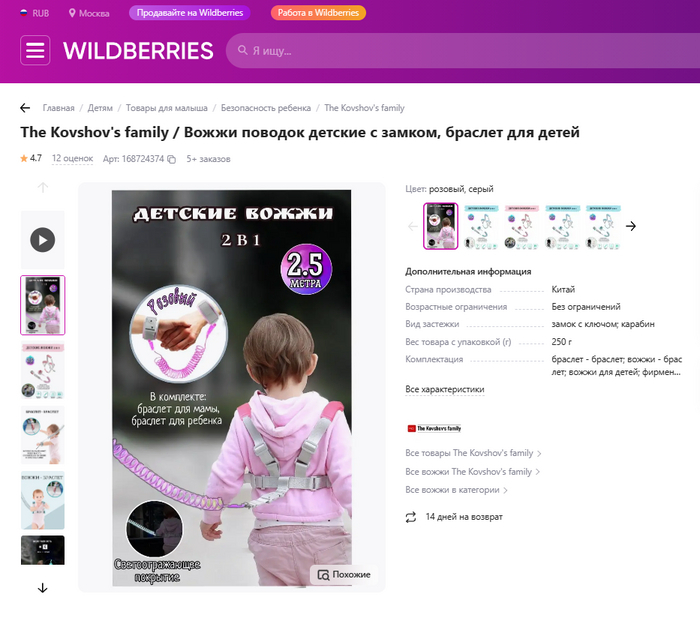Show next color variants with right arrow
This screenshot has width=700, height=624.
[x=631, y=226]
